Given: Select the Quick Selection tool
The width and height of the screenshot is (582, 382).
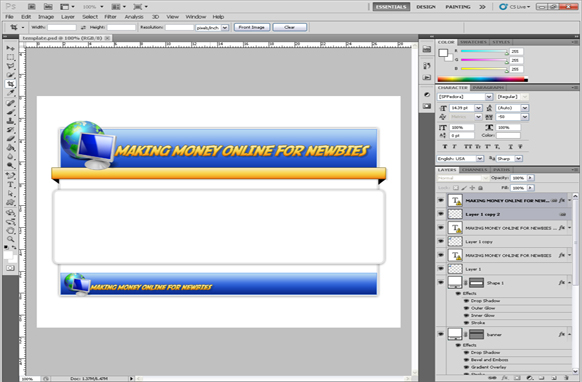Looking at the screenshot, I should pyautogui.click(x=10, y=75).
